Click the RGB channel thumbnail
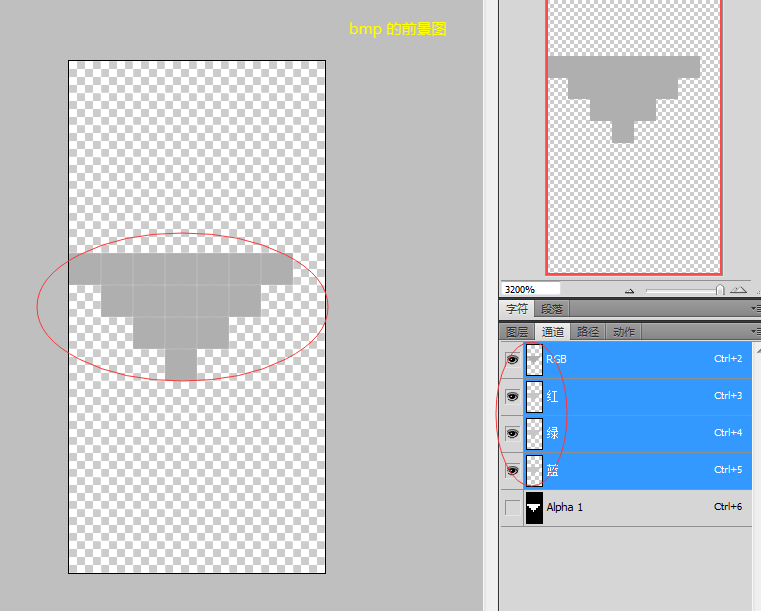The height and width of the screenshot is (611, 761). click(534, 360)
